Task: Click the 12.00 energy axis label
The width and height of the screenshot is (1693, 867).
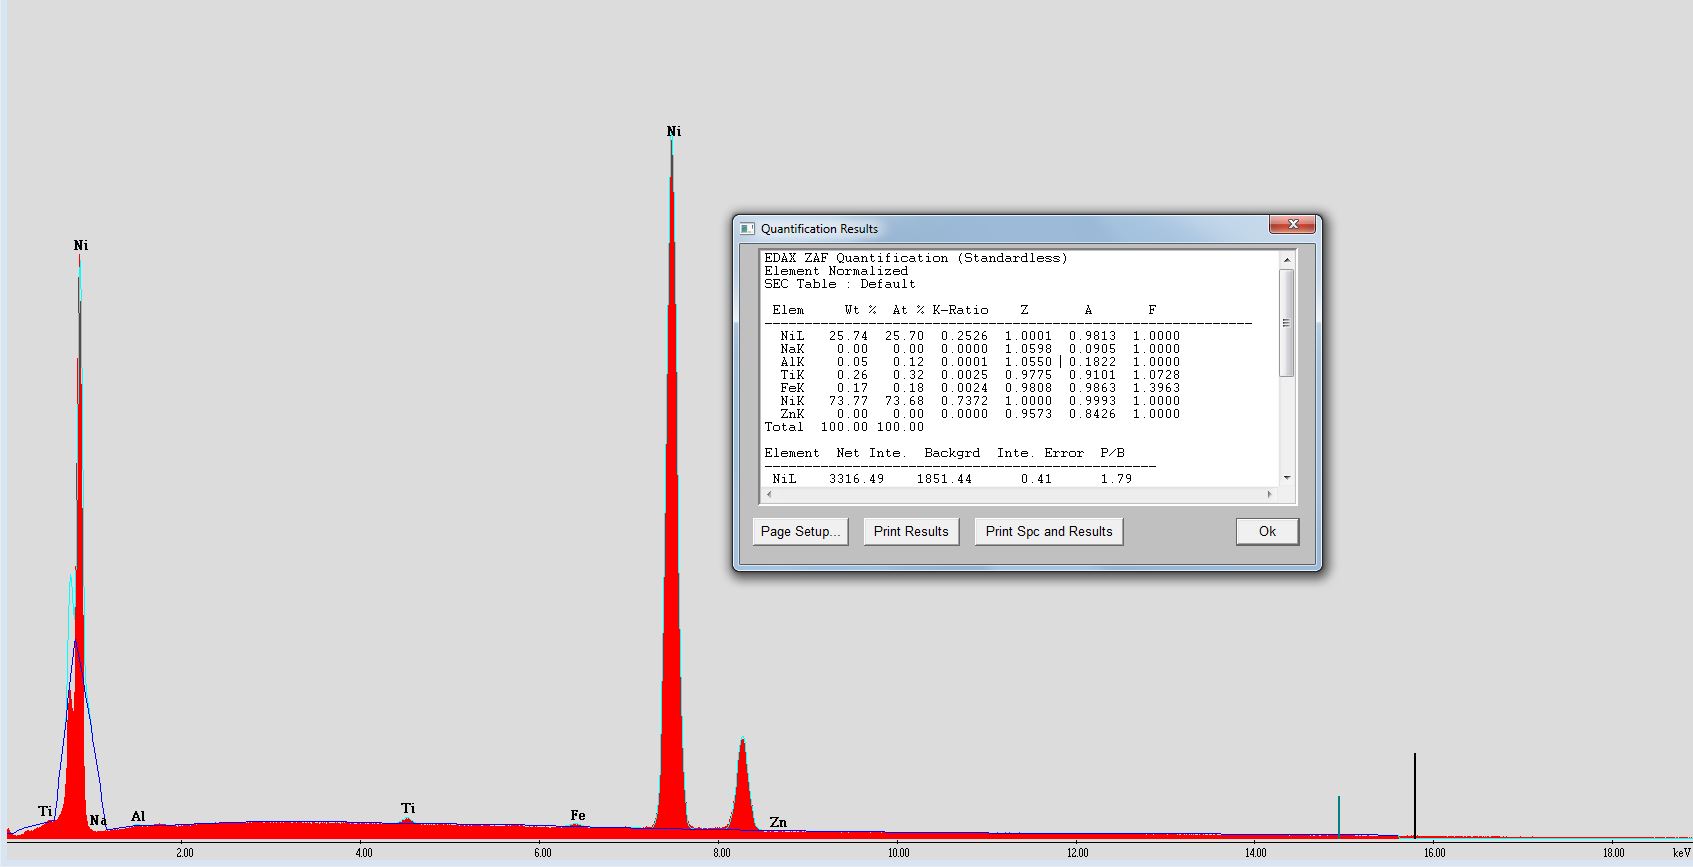Action: [1077, 853]
